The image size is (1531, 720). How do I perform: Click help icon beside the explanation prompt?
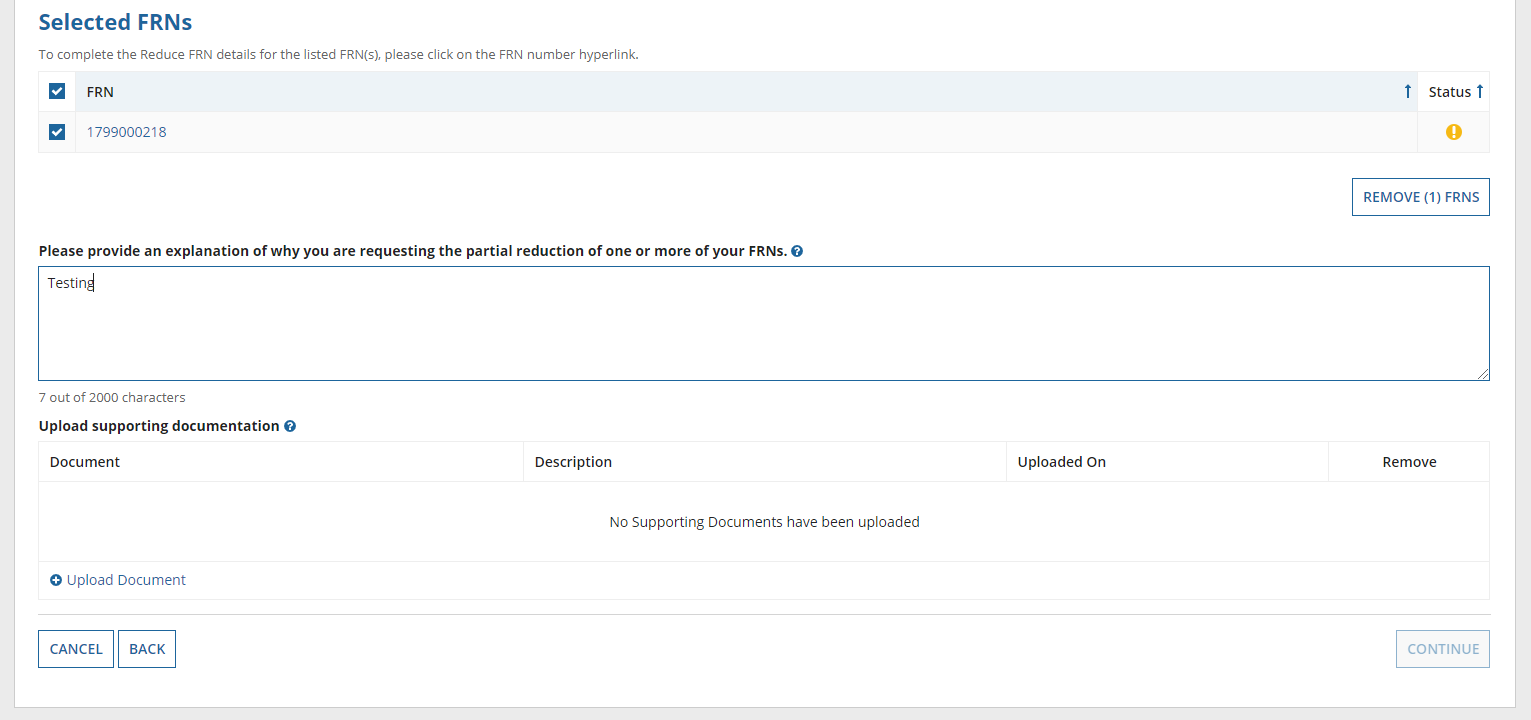(797, 251)
